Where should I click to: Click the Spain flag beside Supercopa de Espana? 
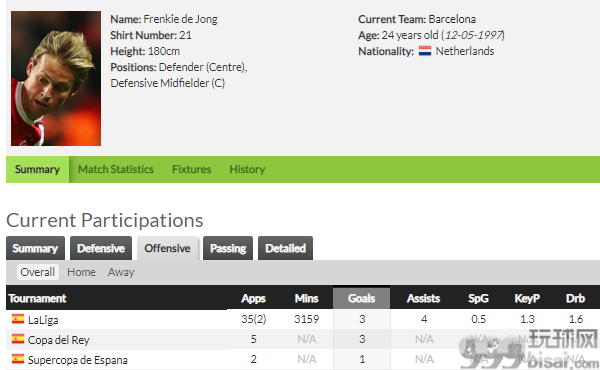pos(18,359)
